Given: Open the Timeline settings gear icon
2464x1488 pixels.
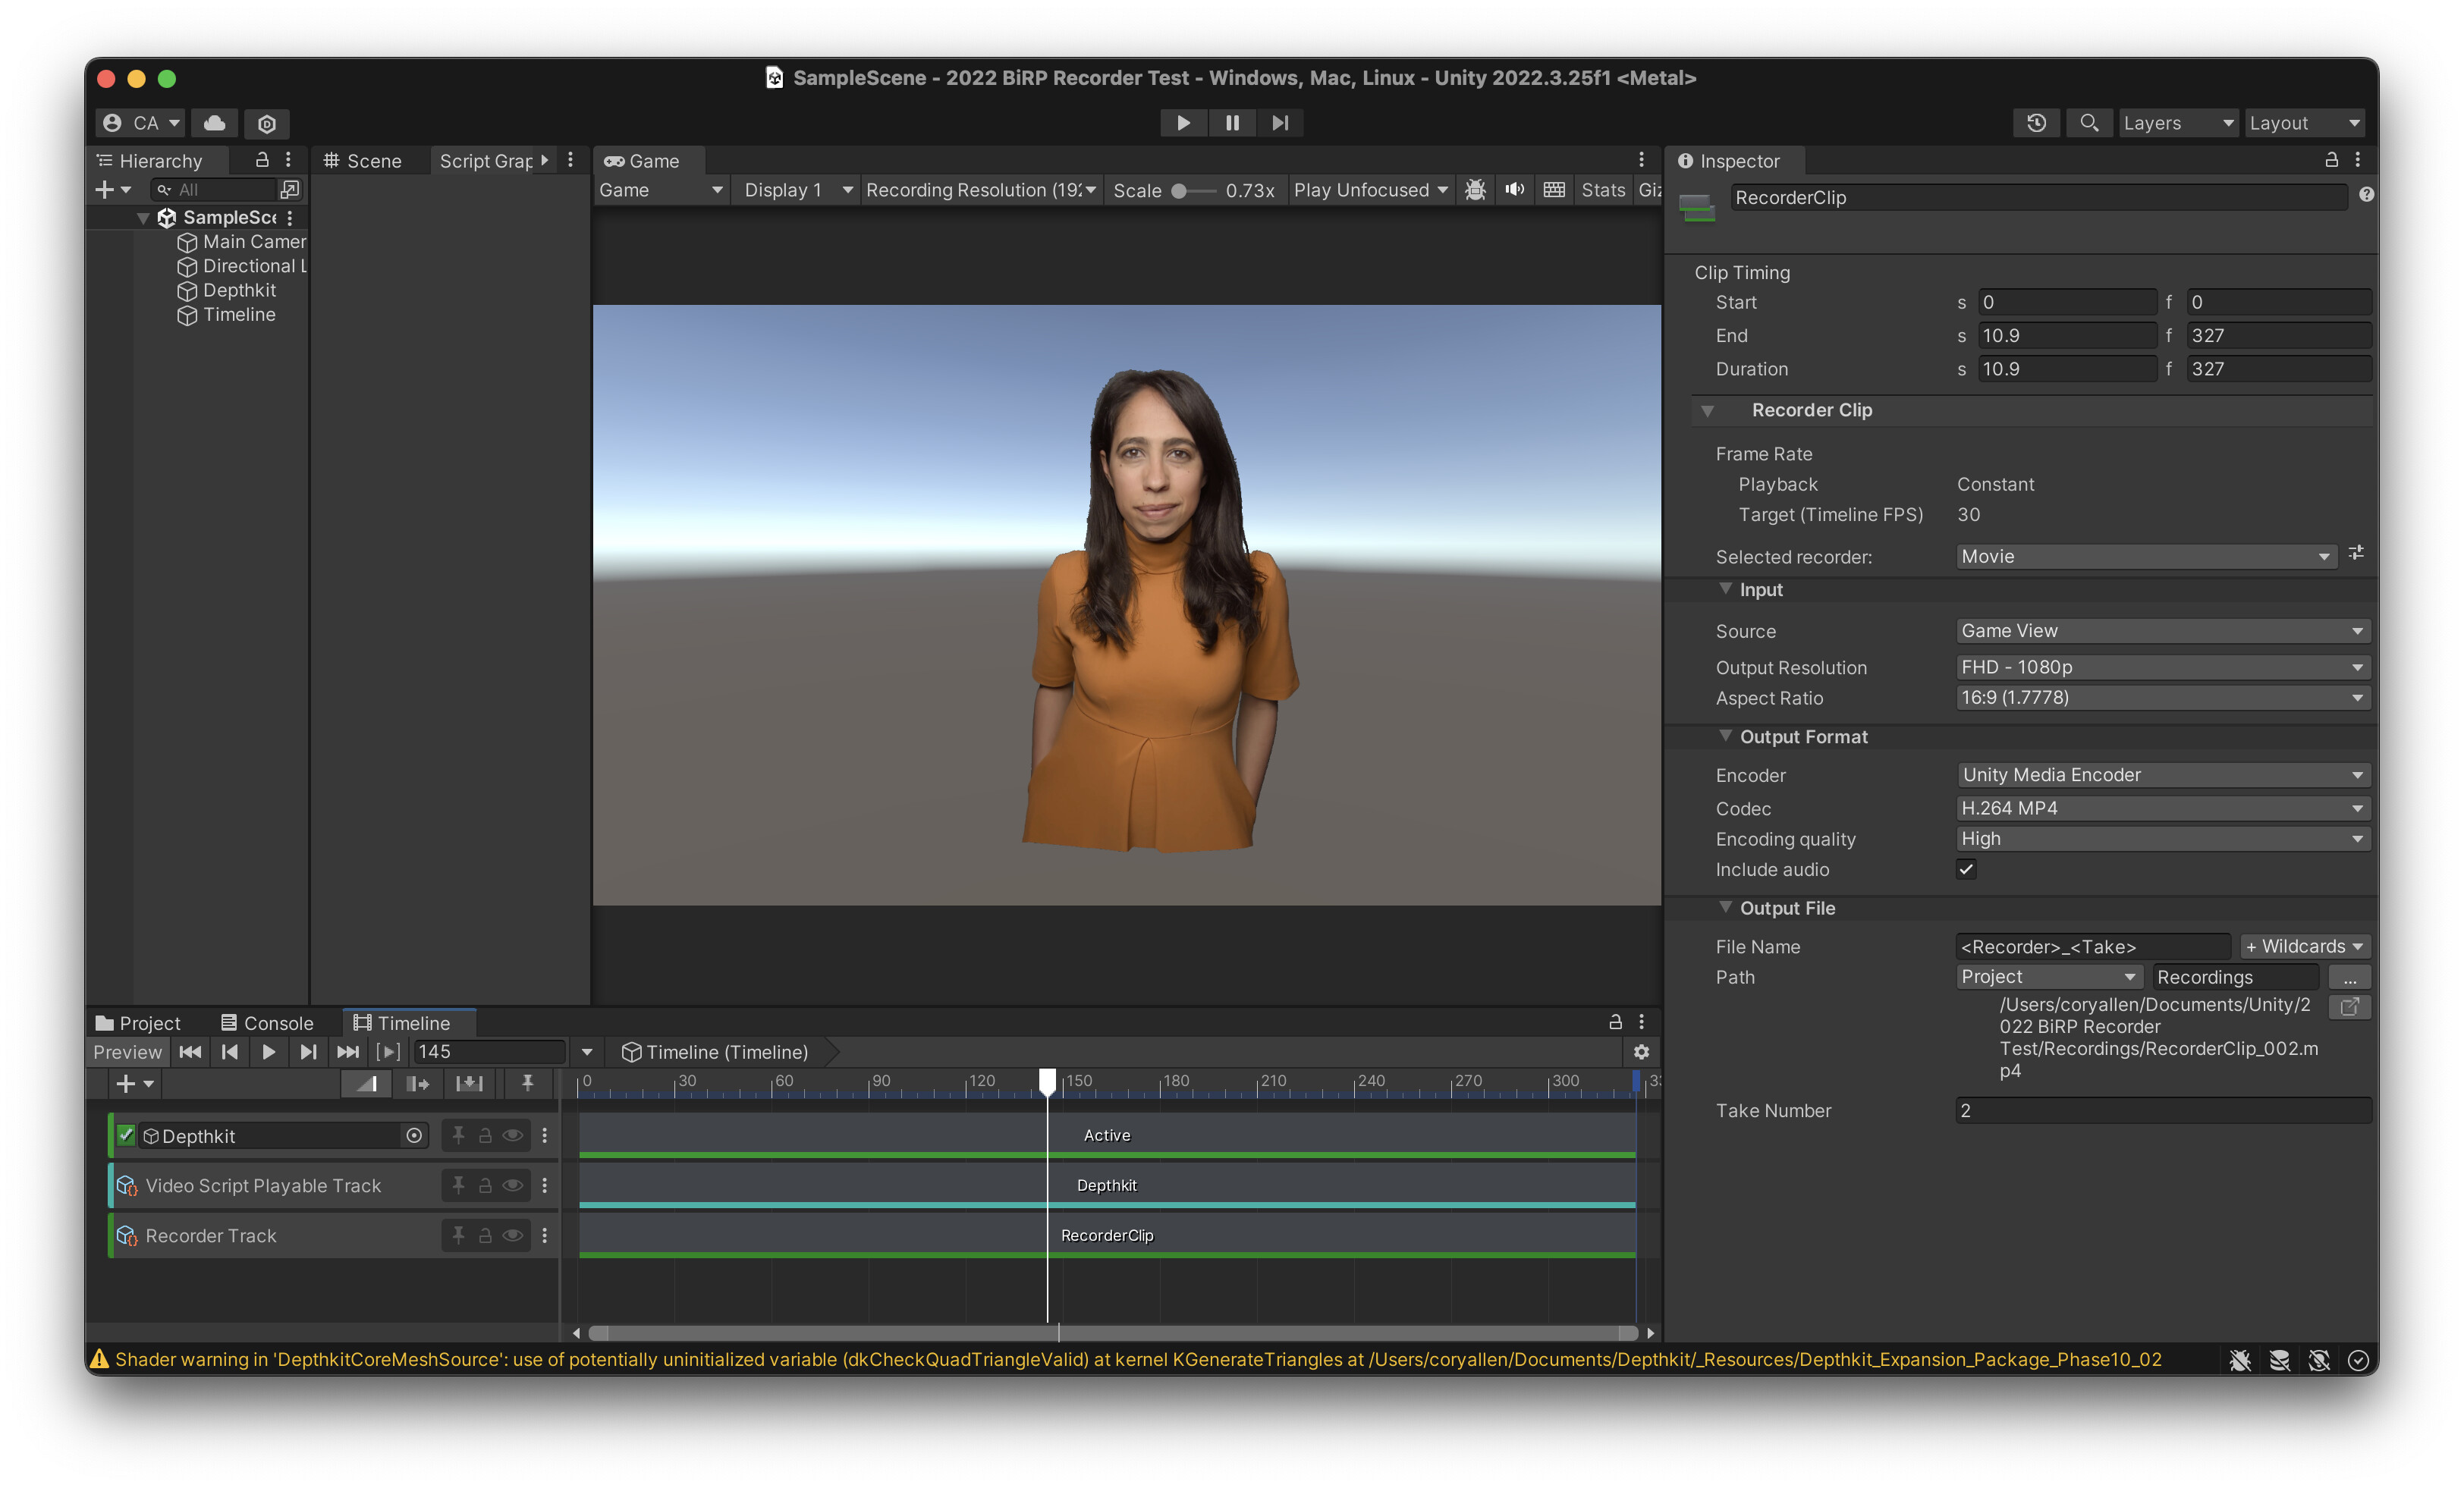Looking at the screenshot, I should tap(1641, 1052).
